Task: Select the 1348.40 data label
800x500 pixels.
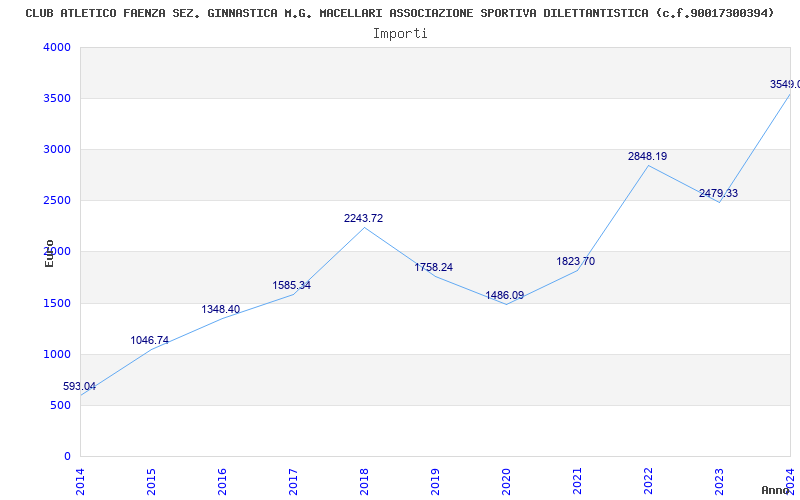Action: [x=220, y=309]
